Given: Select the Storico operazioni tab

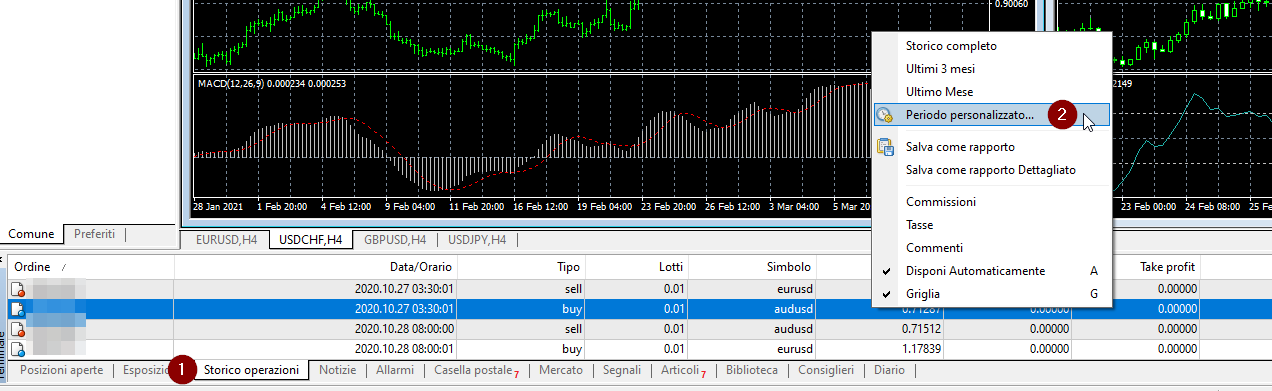Looking at the screenshot, I should (x=251, y=370).
